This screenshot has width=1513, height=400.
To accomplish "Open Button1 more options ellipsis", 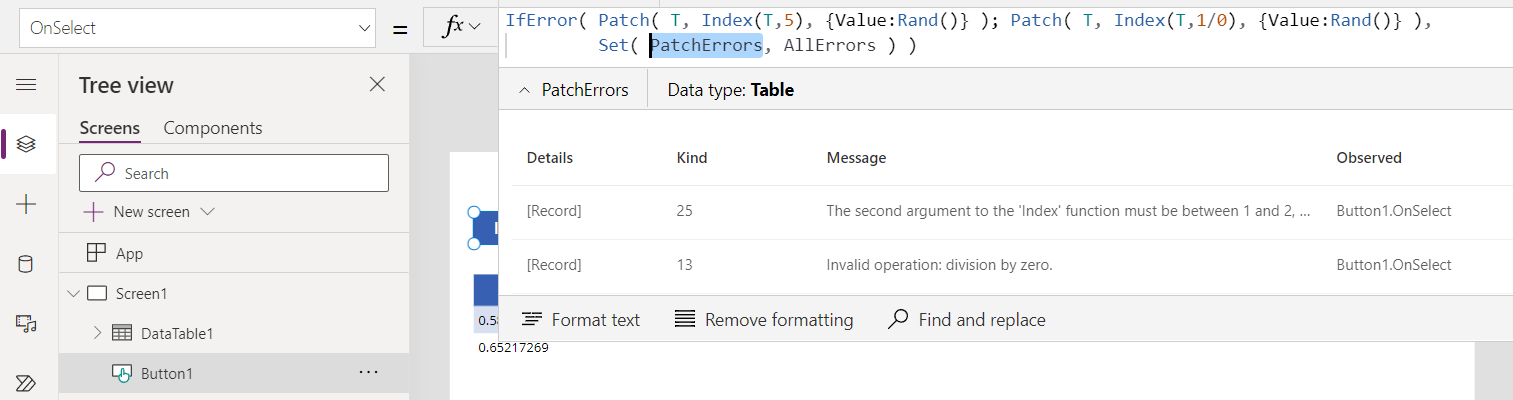I will coord(368,373).
